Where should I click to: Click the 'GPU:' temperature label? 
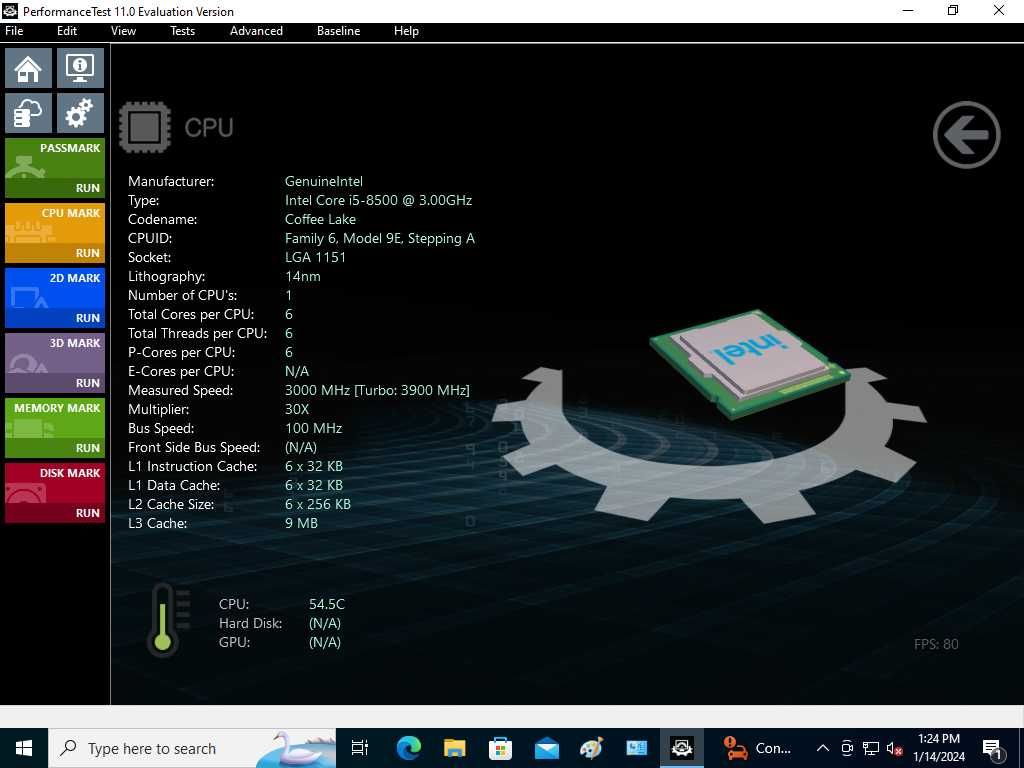point(234,642)
